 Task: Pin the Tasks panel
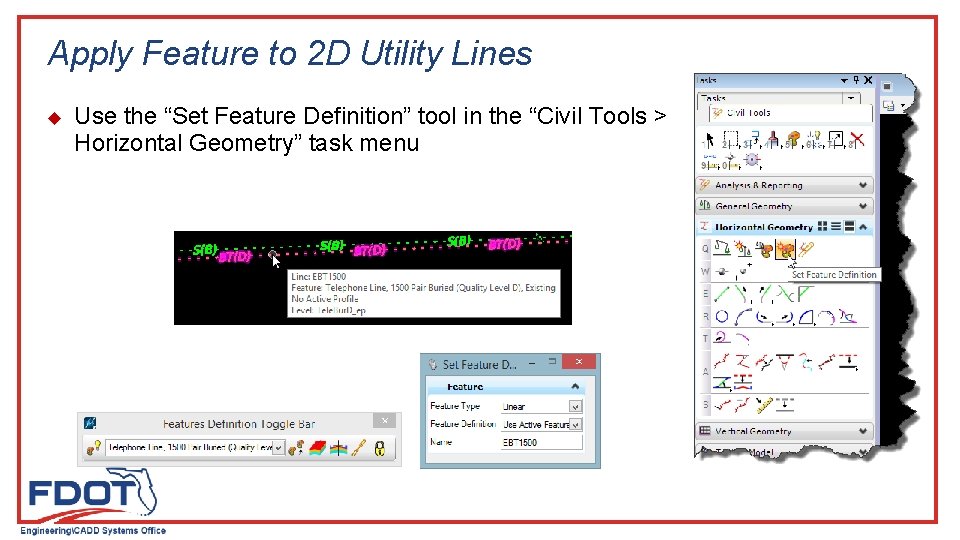tap(857, 80)
